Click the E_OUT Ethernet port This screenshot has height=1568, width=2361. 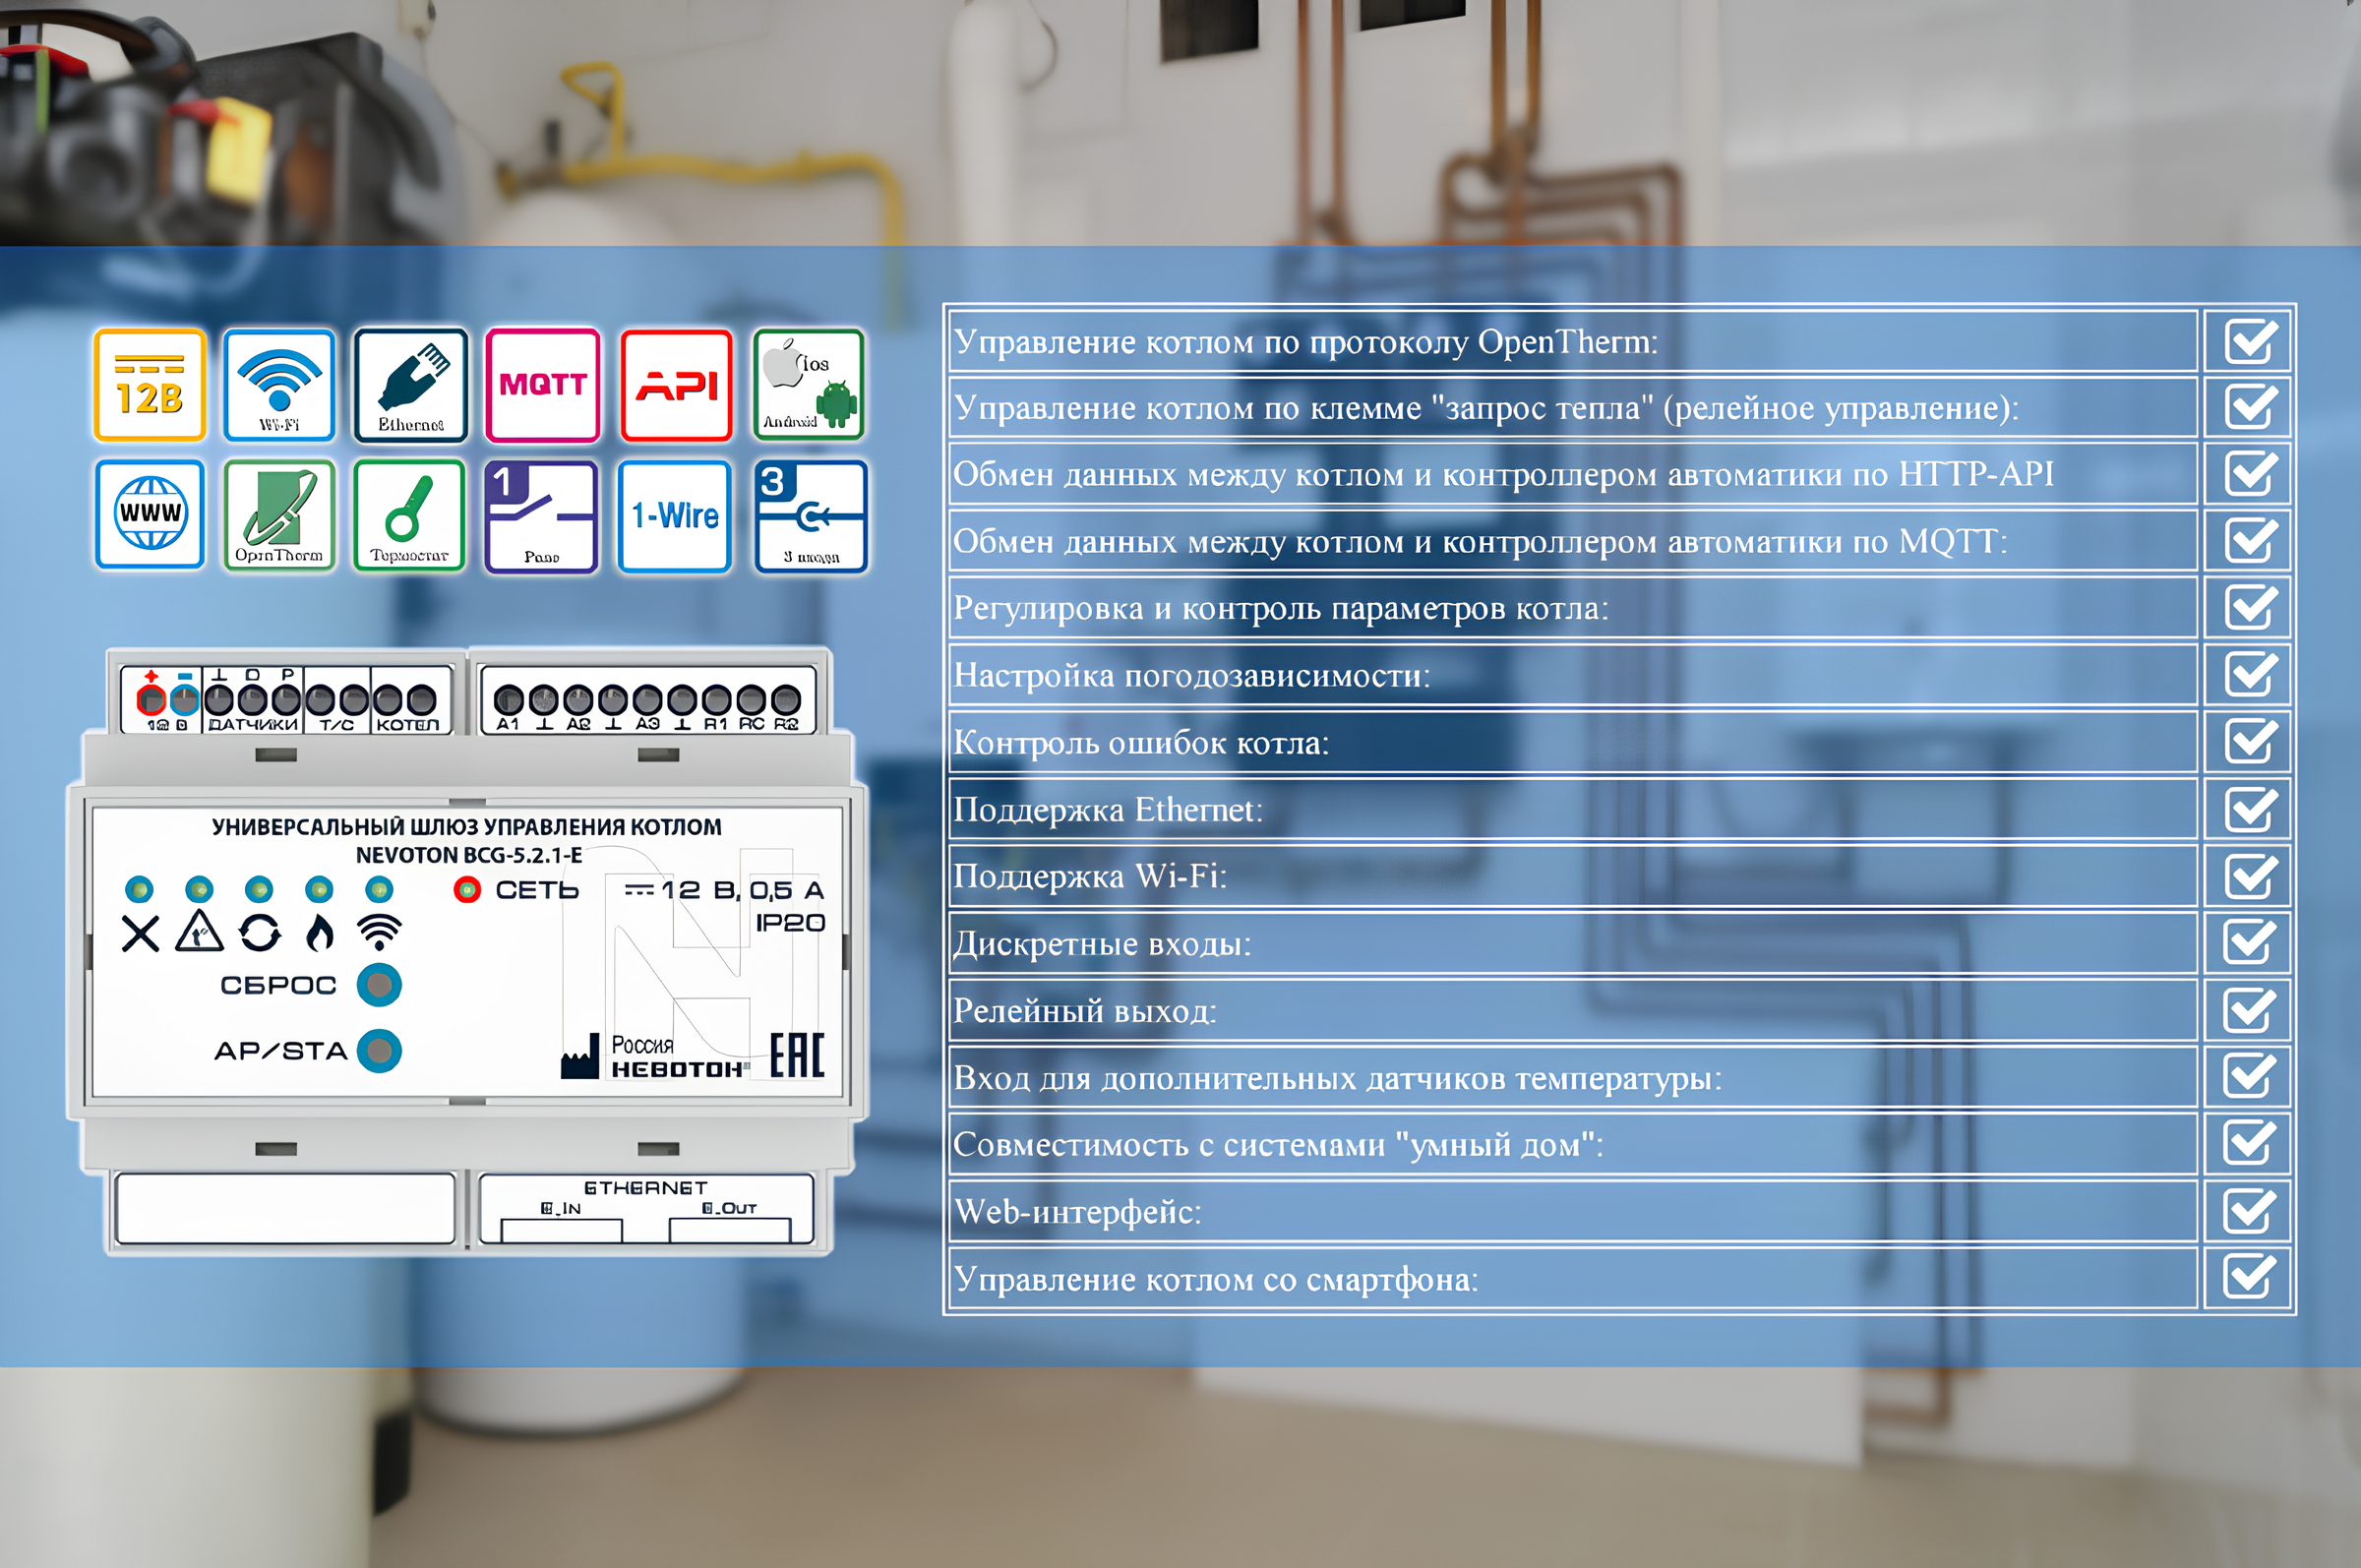tap(730, 1230)
